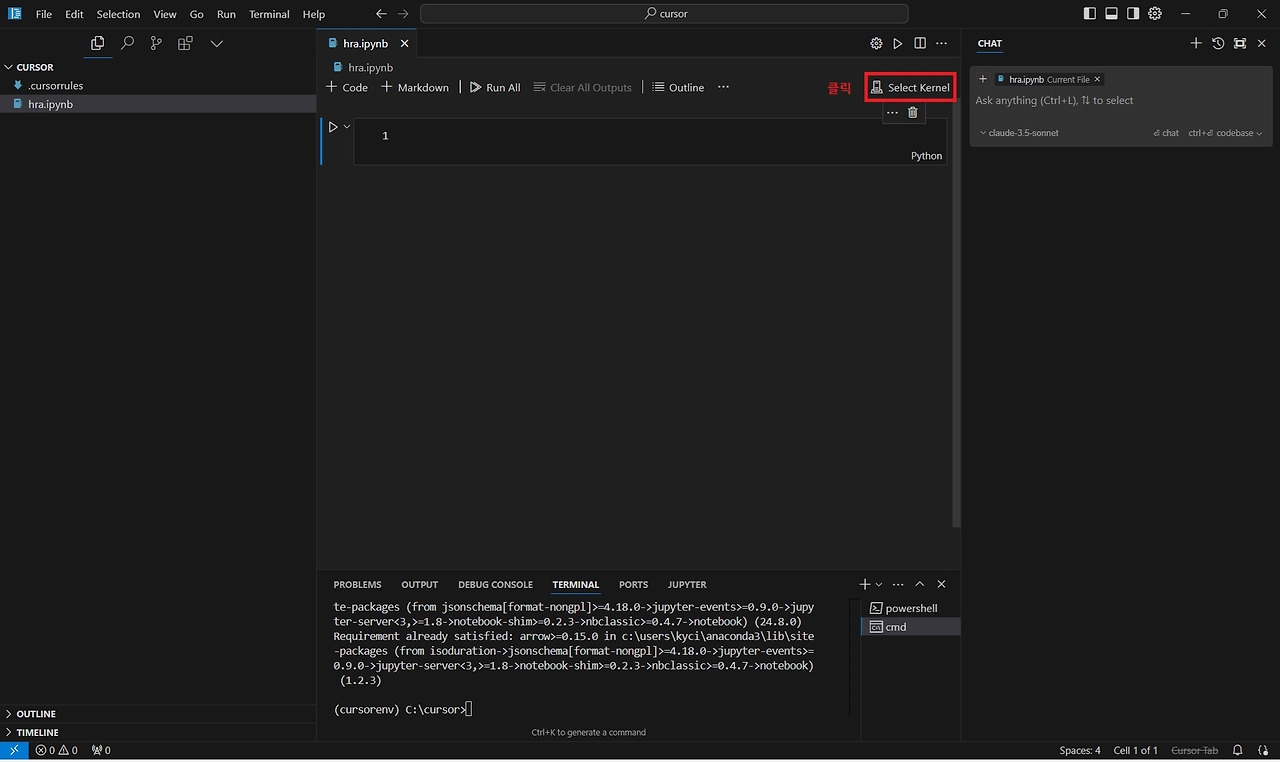This screenshot has width=1280, height=762.
Task: Add context with the chat plus icon
Action: click(x=983, y=79)
